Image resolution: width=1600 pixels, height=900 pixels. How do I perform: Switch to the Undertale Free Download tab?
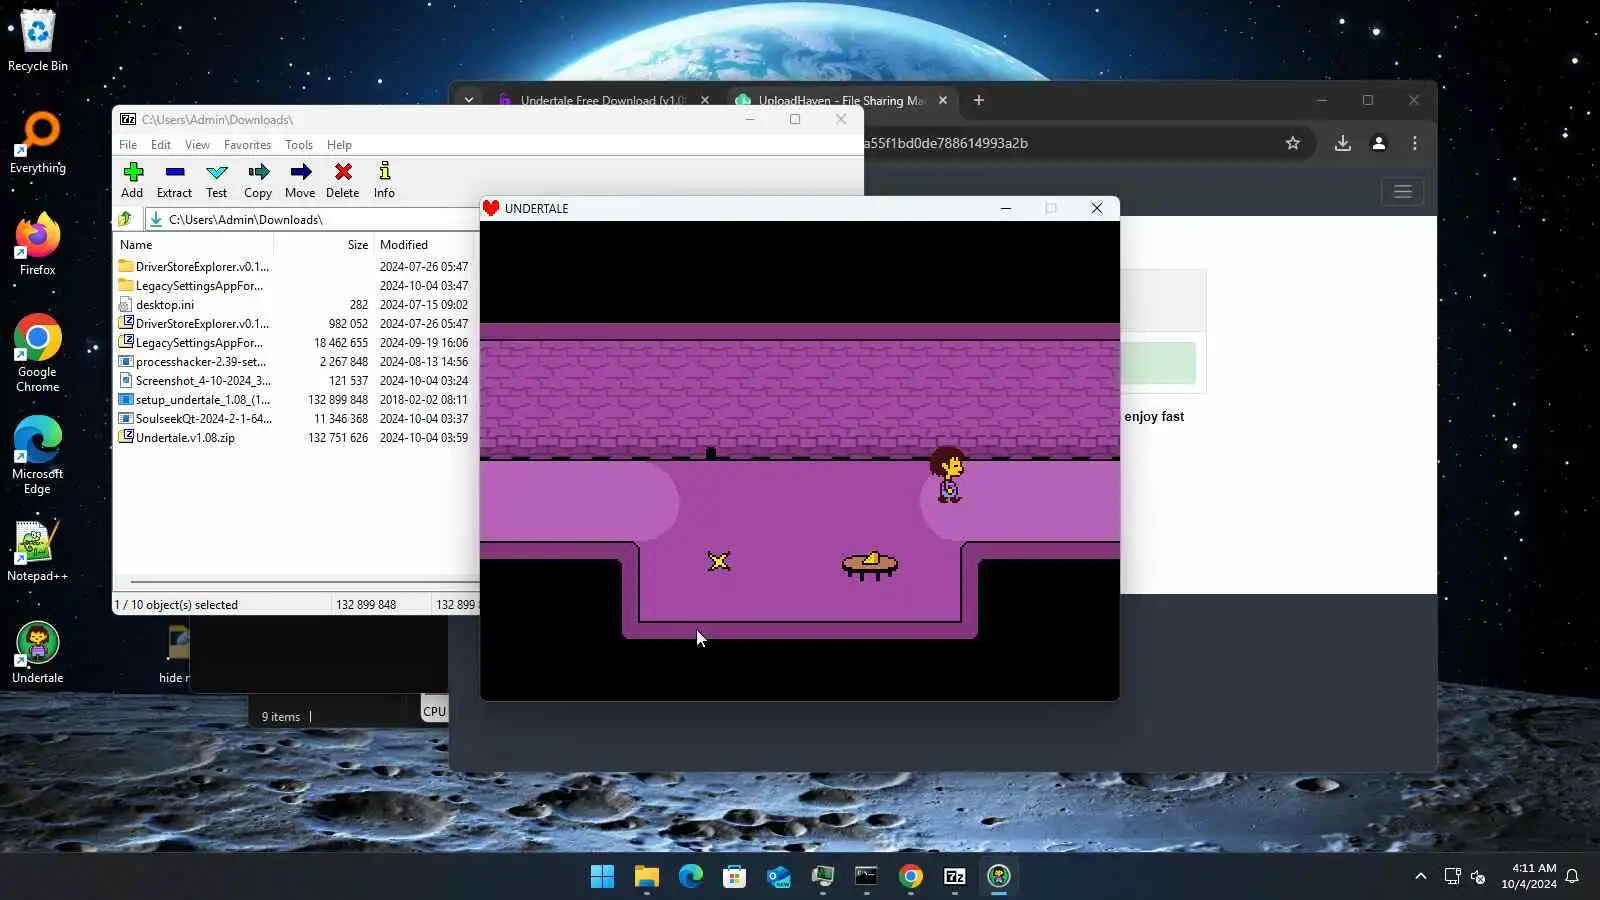tap(605, 100)
